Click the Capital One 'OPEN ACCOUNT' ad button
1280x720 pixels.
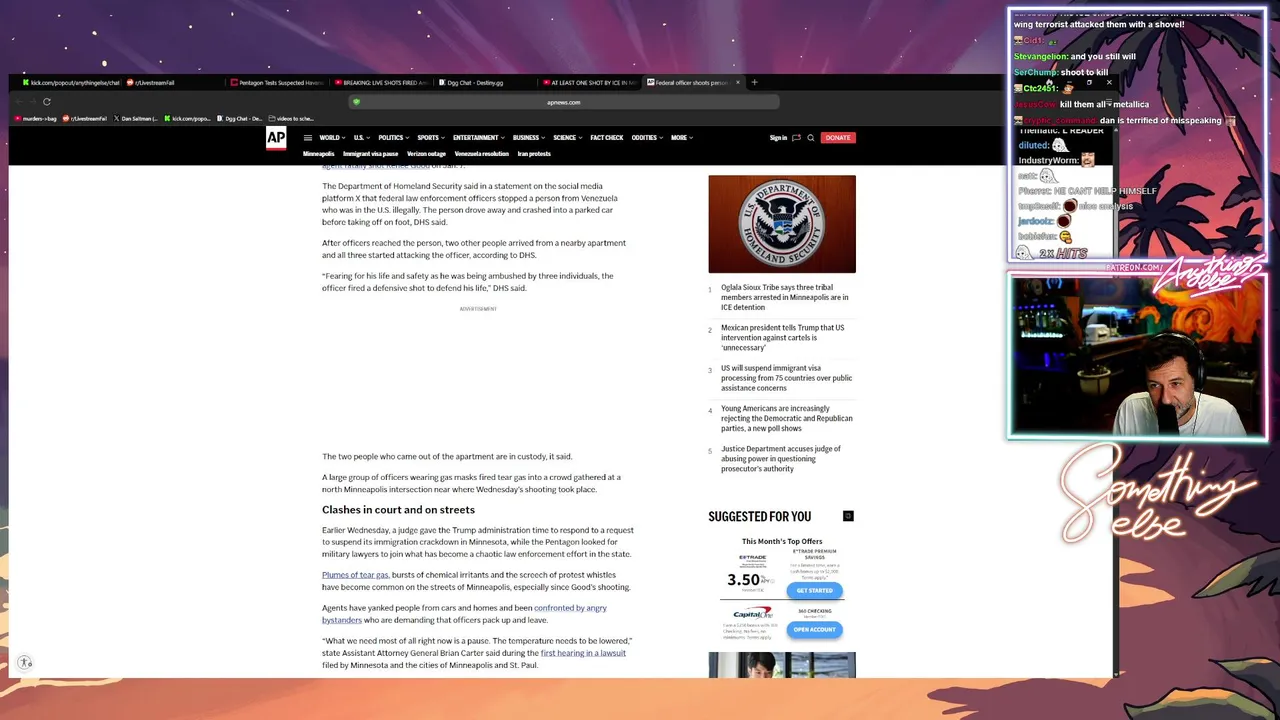coord(814,629)
